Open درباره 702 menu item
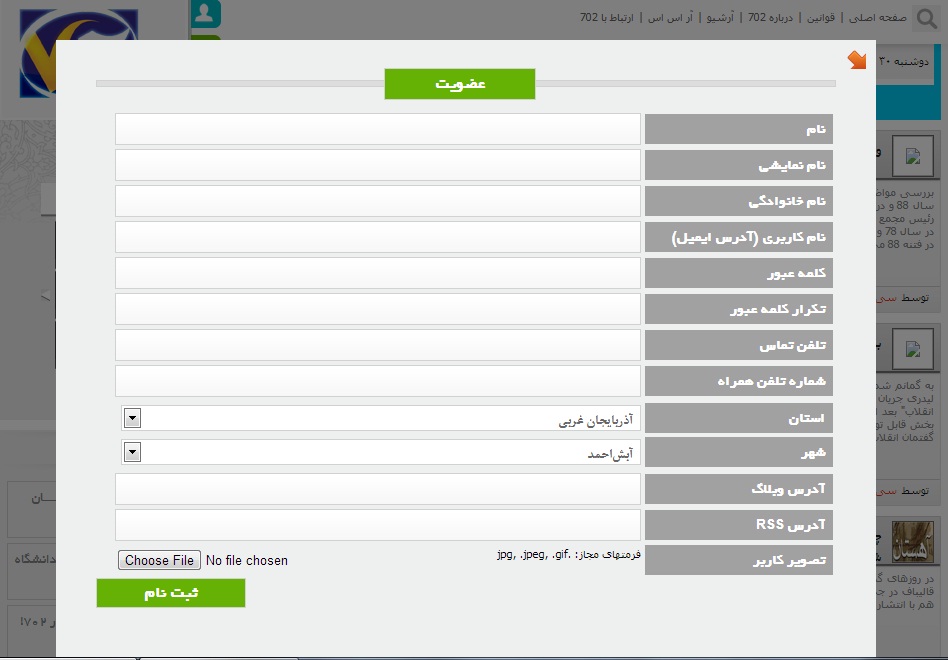The width and height of the screenshot is (948, 660). 770,18
